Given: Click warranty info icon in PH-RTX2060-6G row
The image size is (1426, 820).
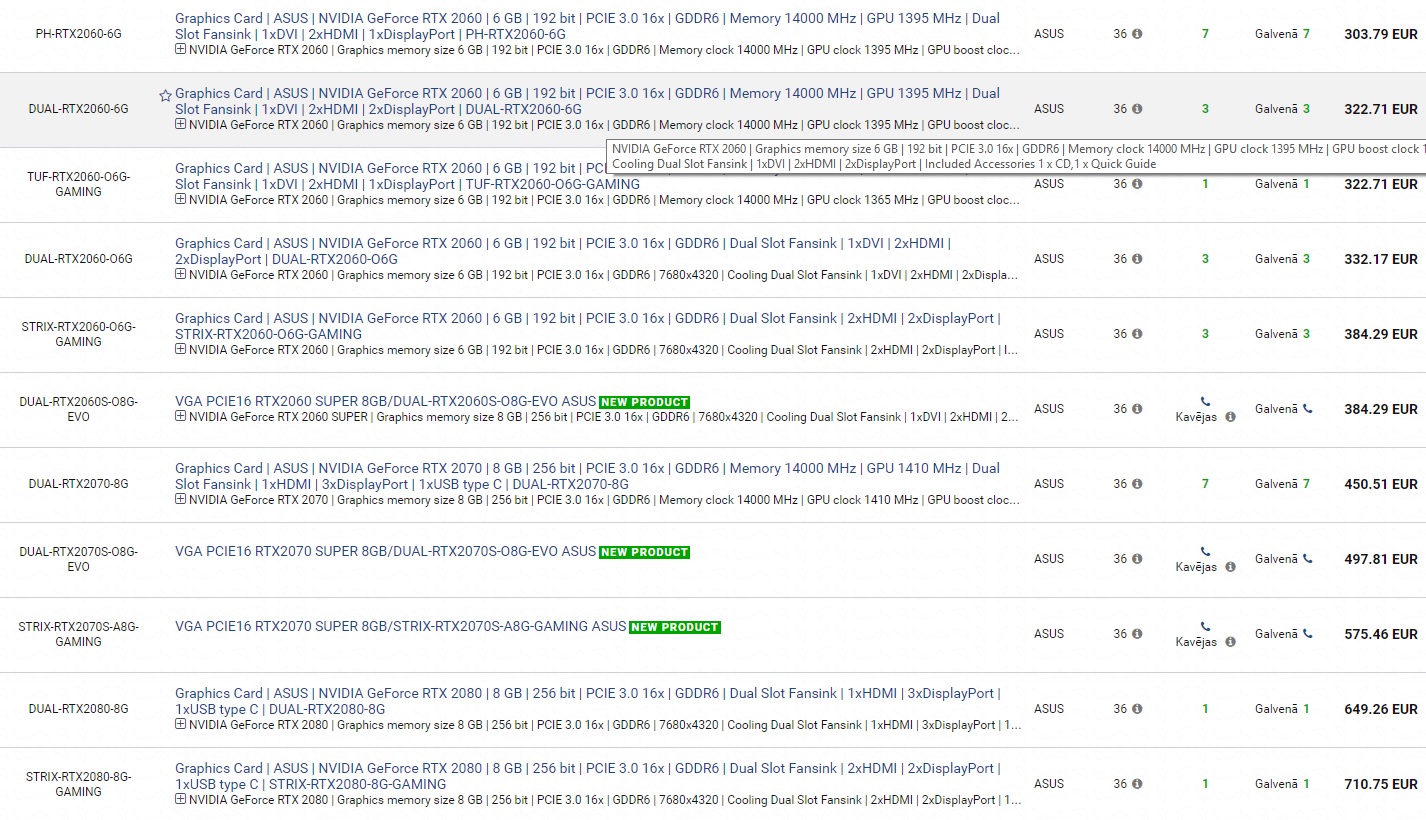Looking at the screenshot, I should click(x=1137, y=34).
